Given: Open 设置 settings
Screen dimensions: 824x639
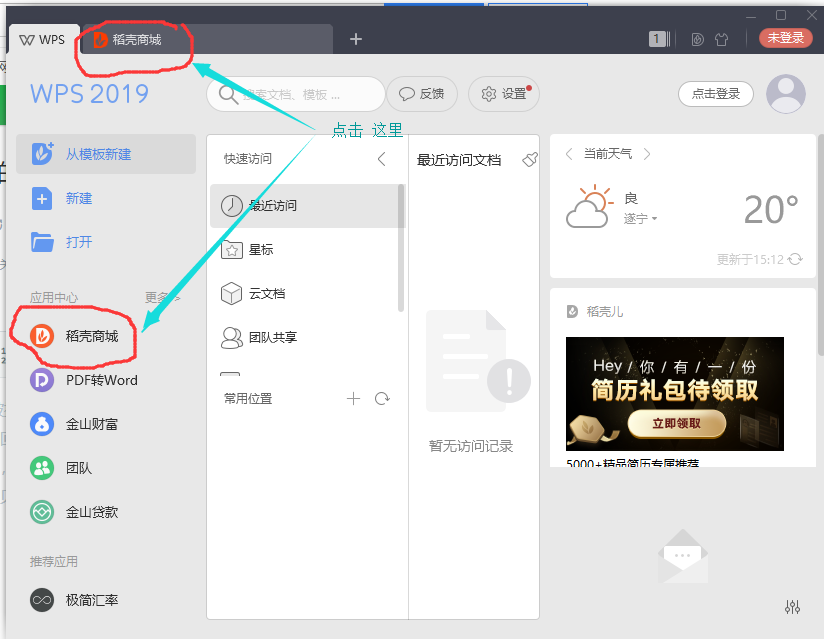Looking at the screenshot, I should [503, 94].
